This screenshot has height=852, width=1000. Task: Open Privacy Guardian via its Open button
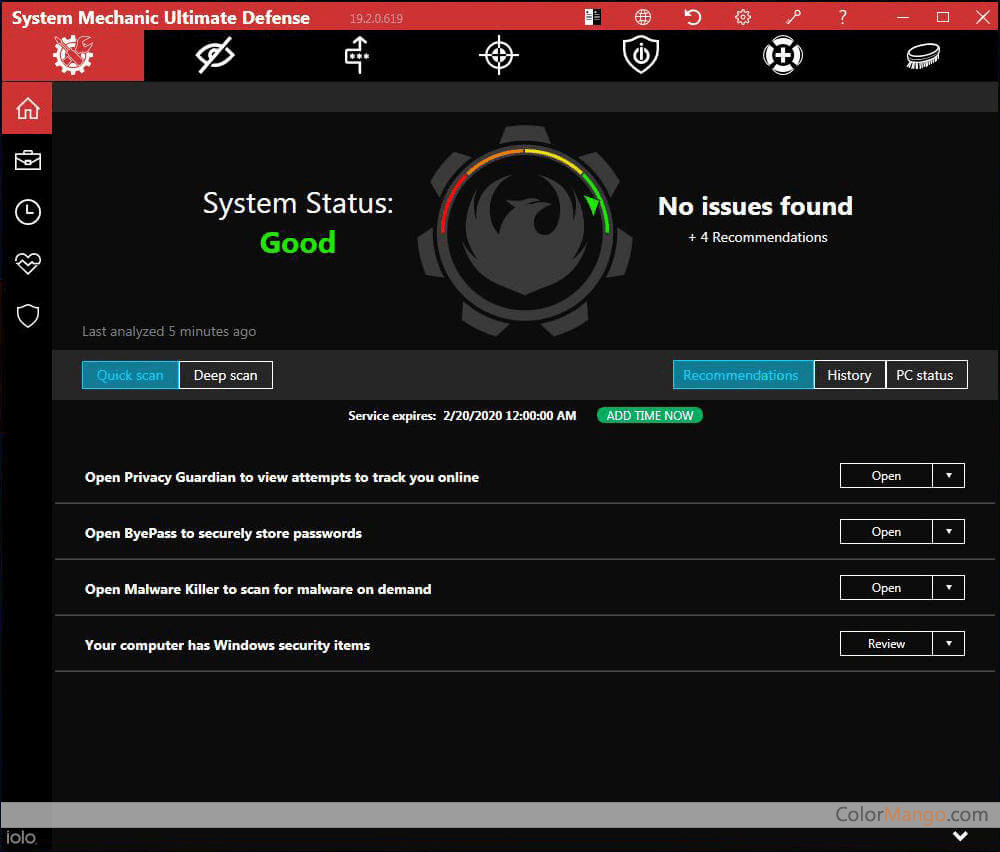click(886, 476)
